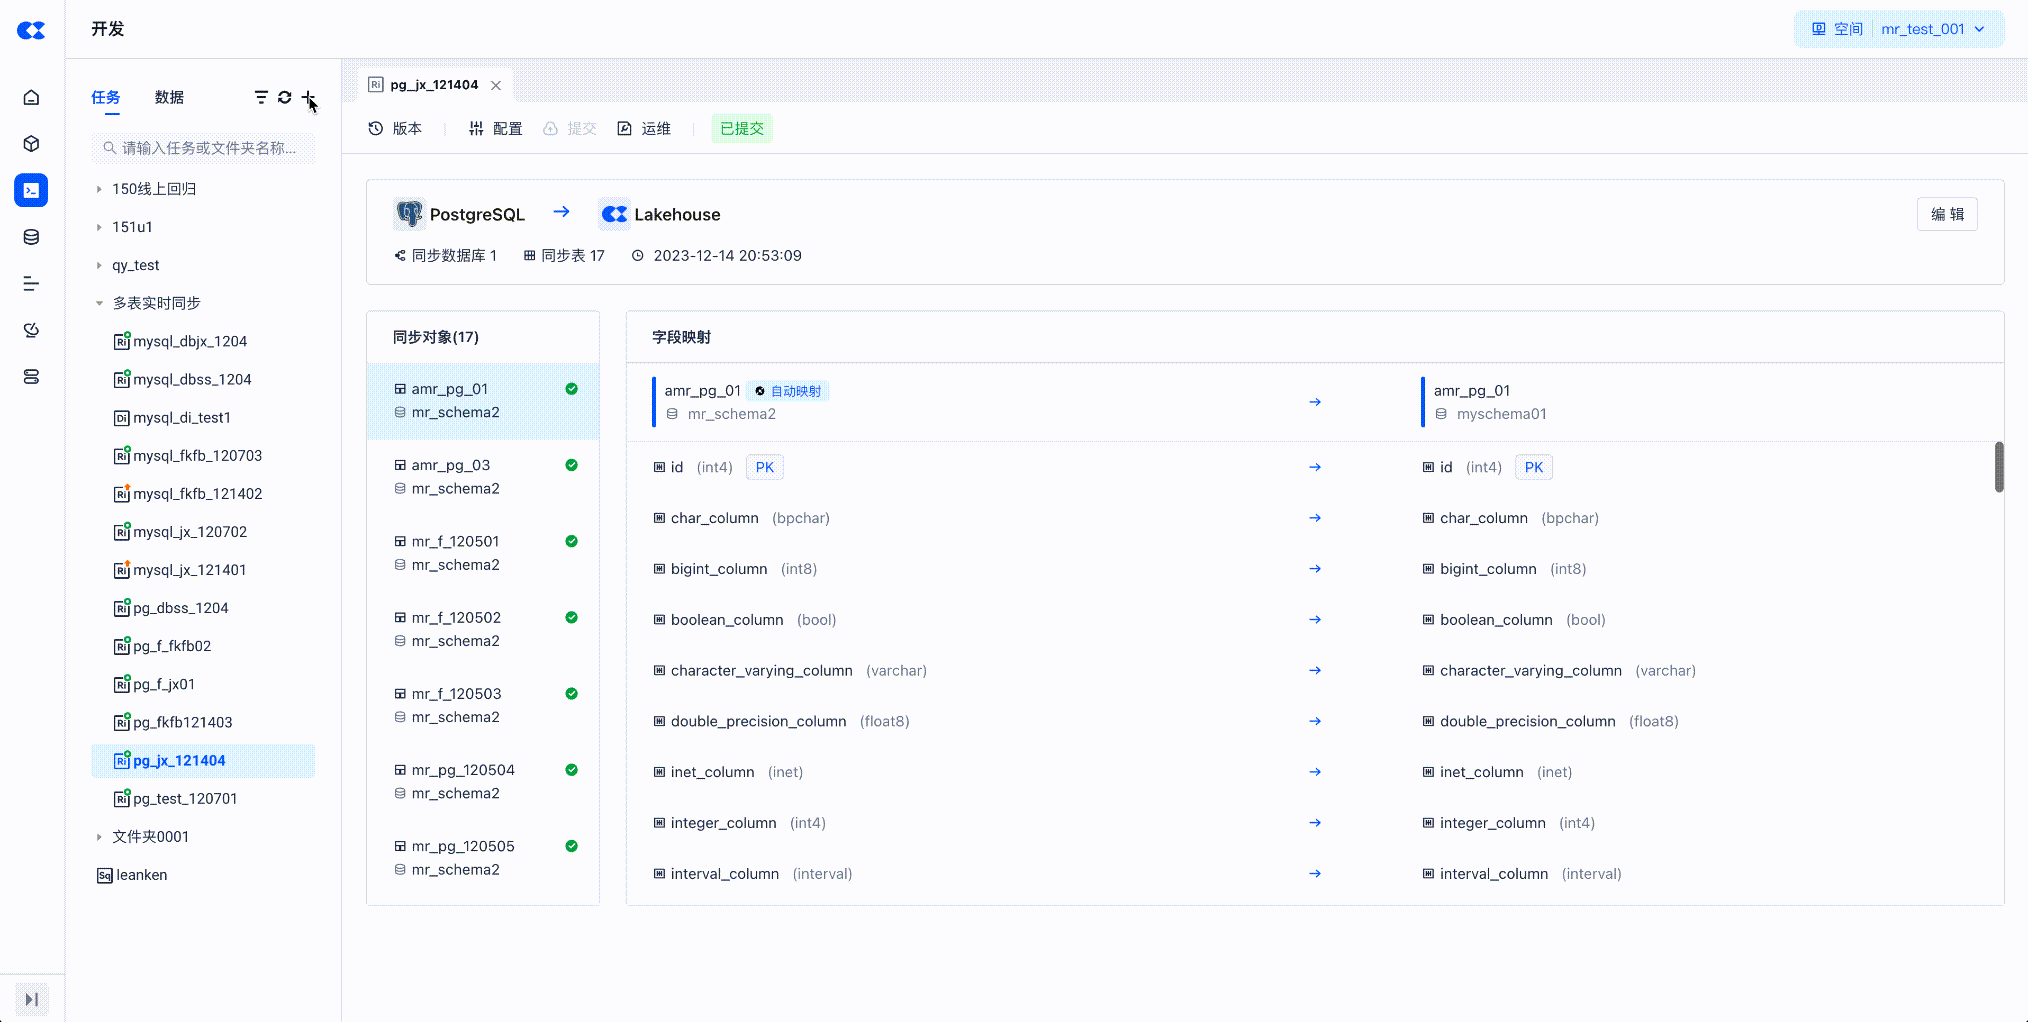Open the mr_test_001 workspace dropdown
Viewport: 2028px width, 1022px height.
(1932, 29)
